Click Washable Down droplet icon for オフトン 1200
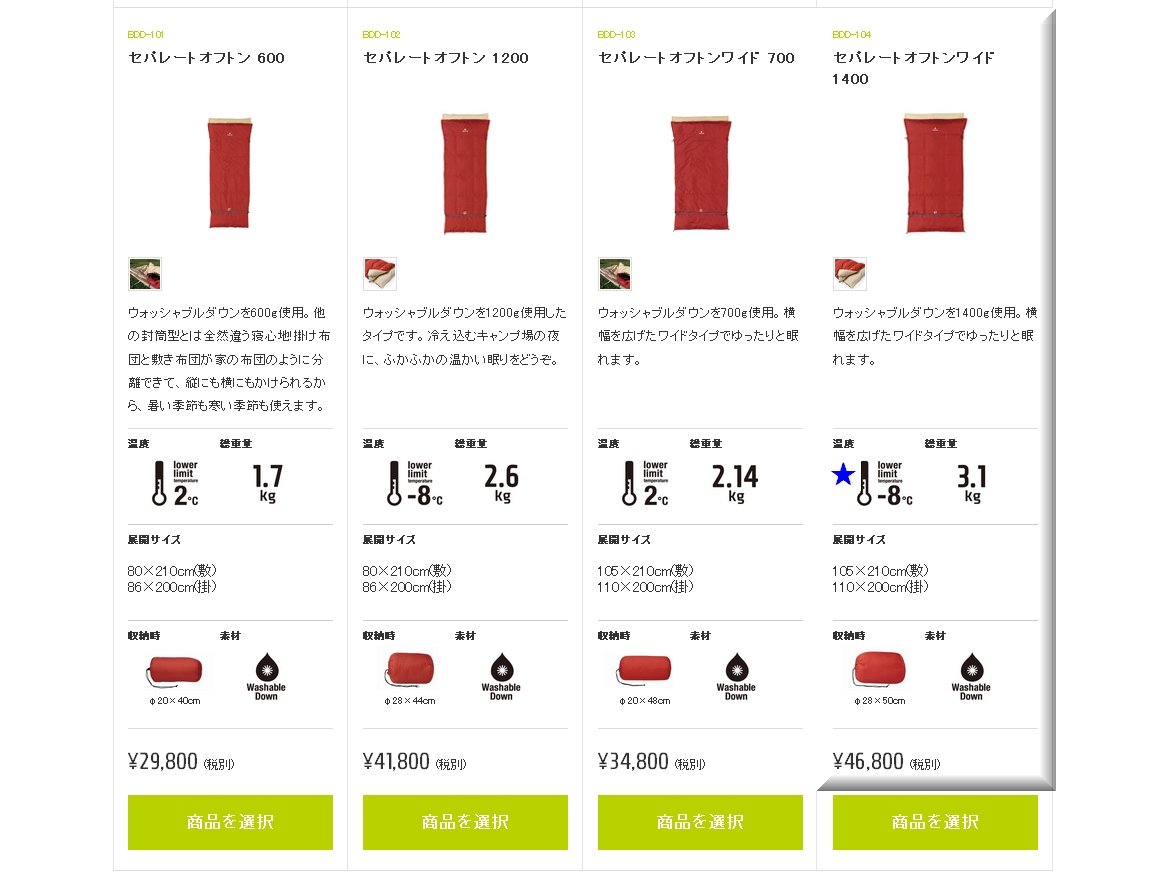This screenshot has height=881, width=1163. pos(501,668)
